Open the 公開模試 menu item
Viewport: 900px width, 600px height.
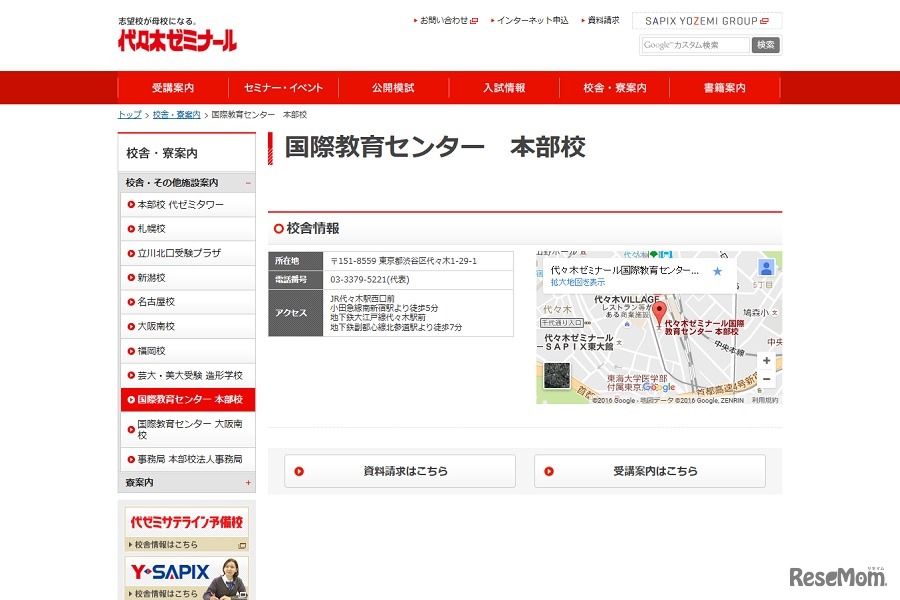(x=393, y=88)
